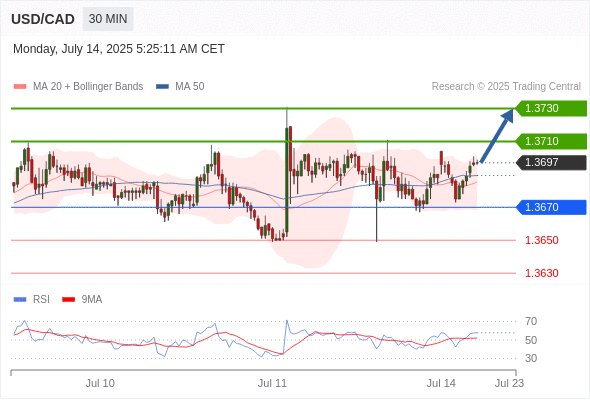Click the blue RSI legend swatch

point(20,300)
